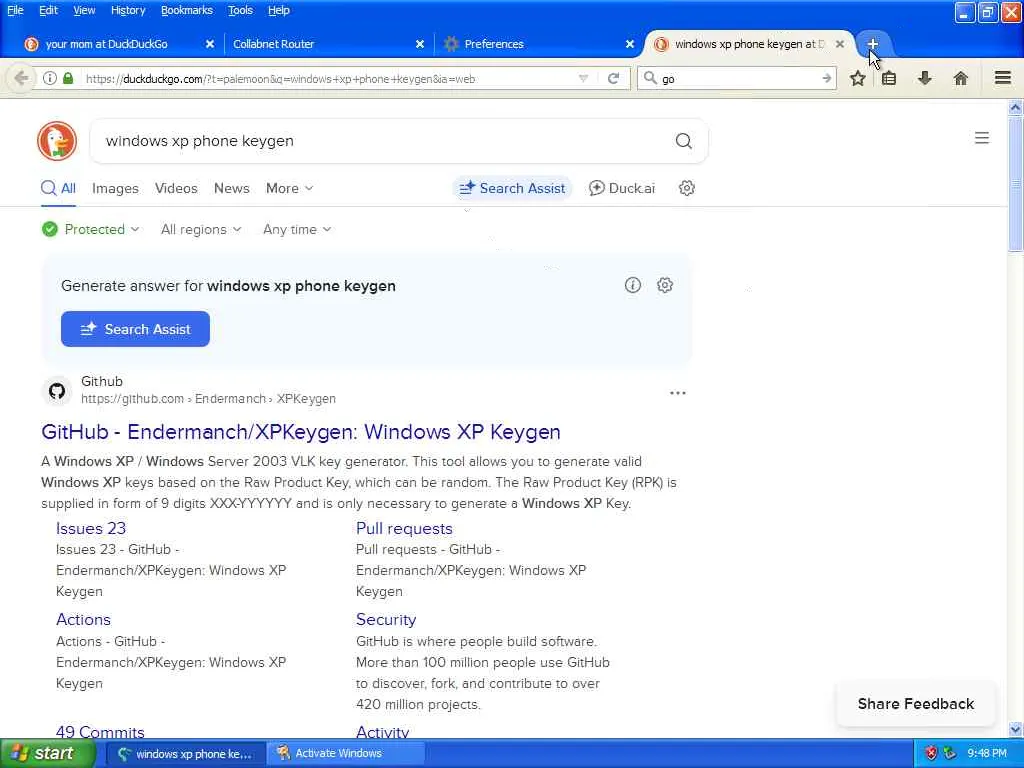
Task: Toggle Search Assist in top bar
Action: pos(512,188)
